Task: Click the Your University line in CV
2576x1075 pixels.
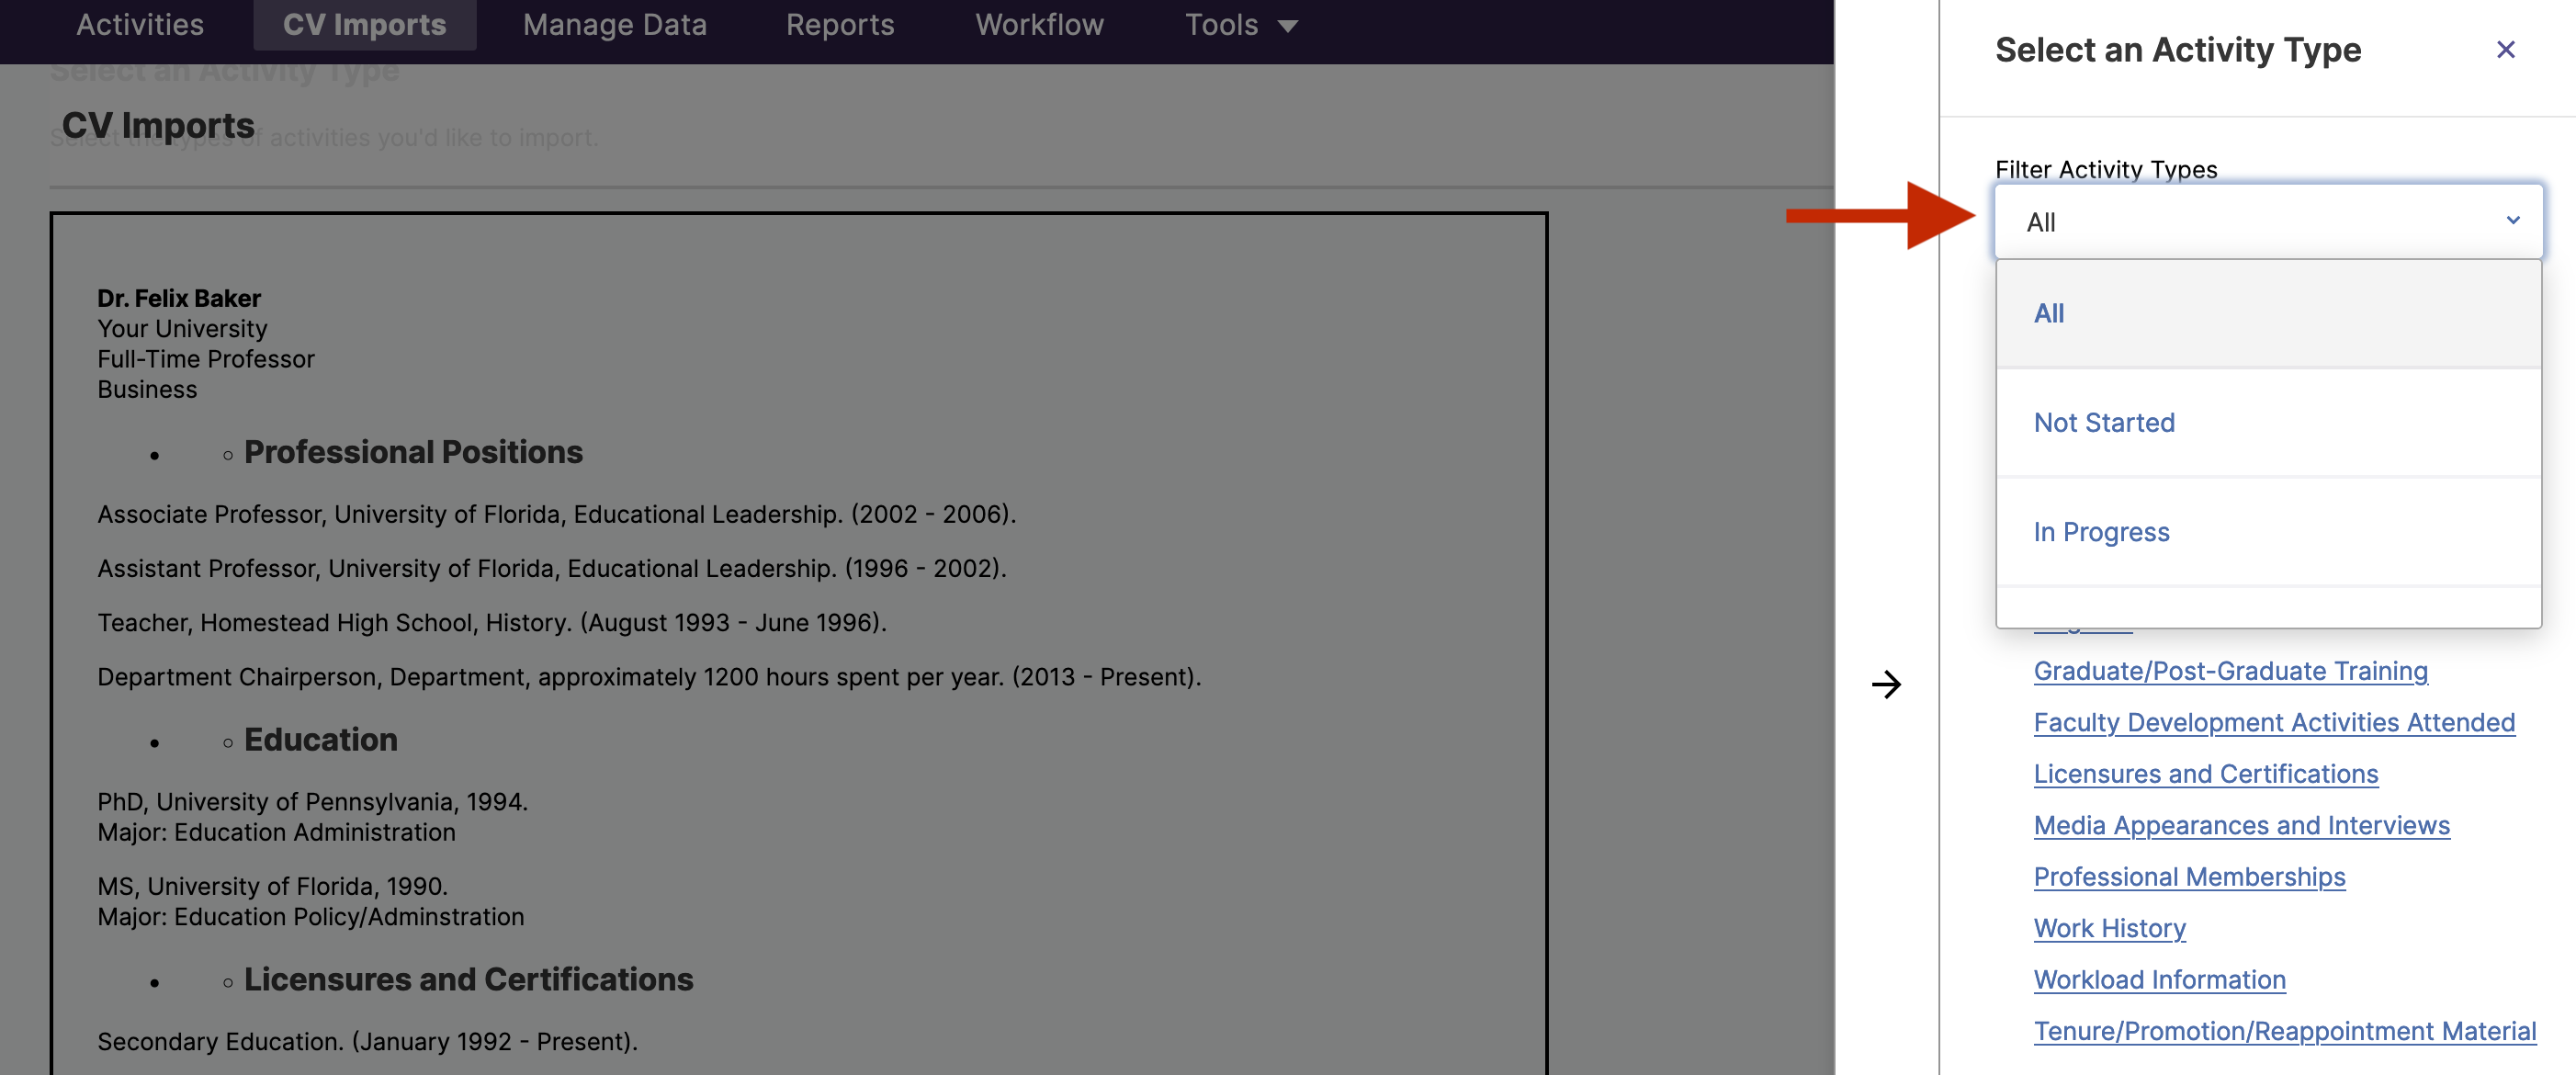Action: point(182,328)
